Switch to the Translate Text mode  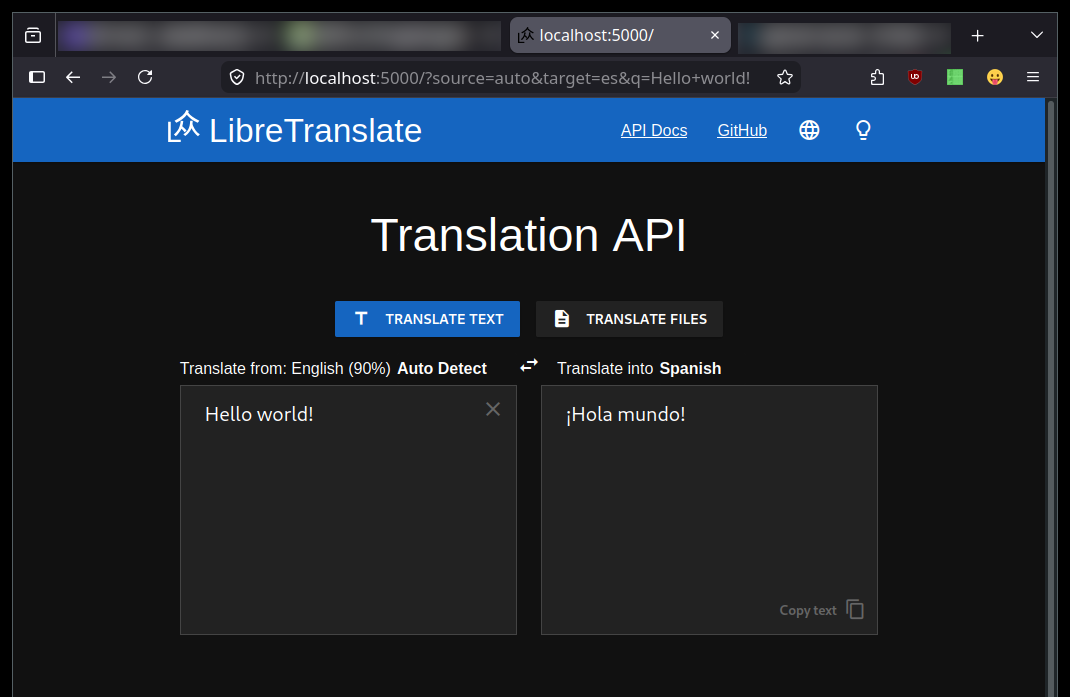(427, 319)
